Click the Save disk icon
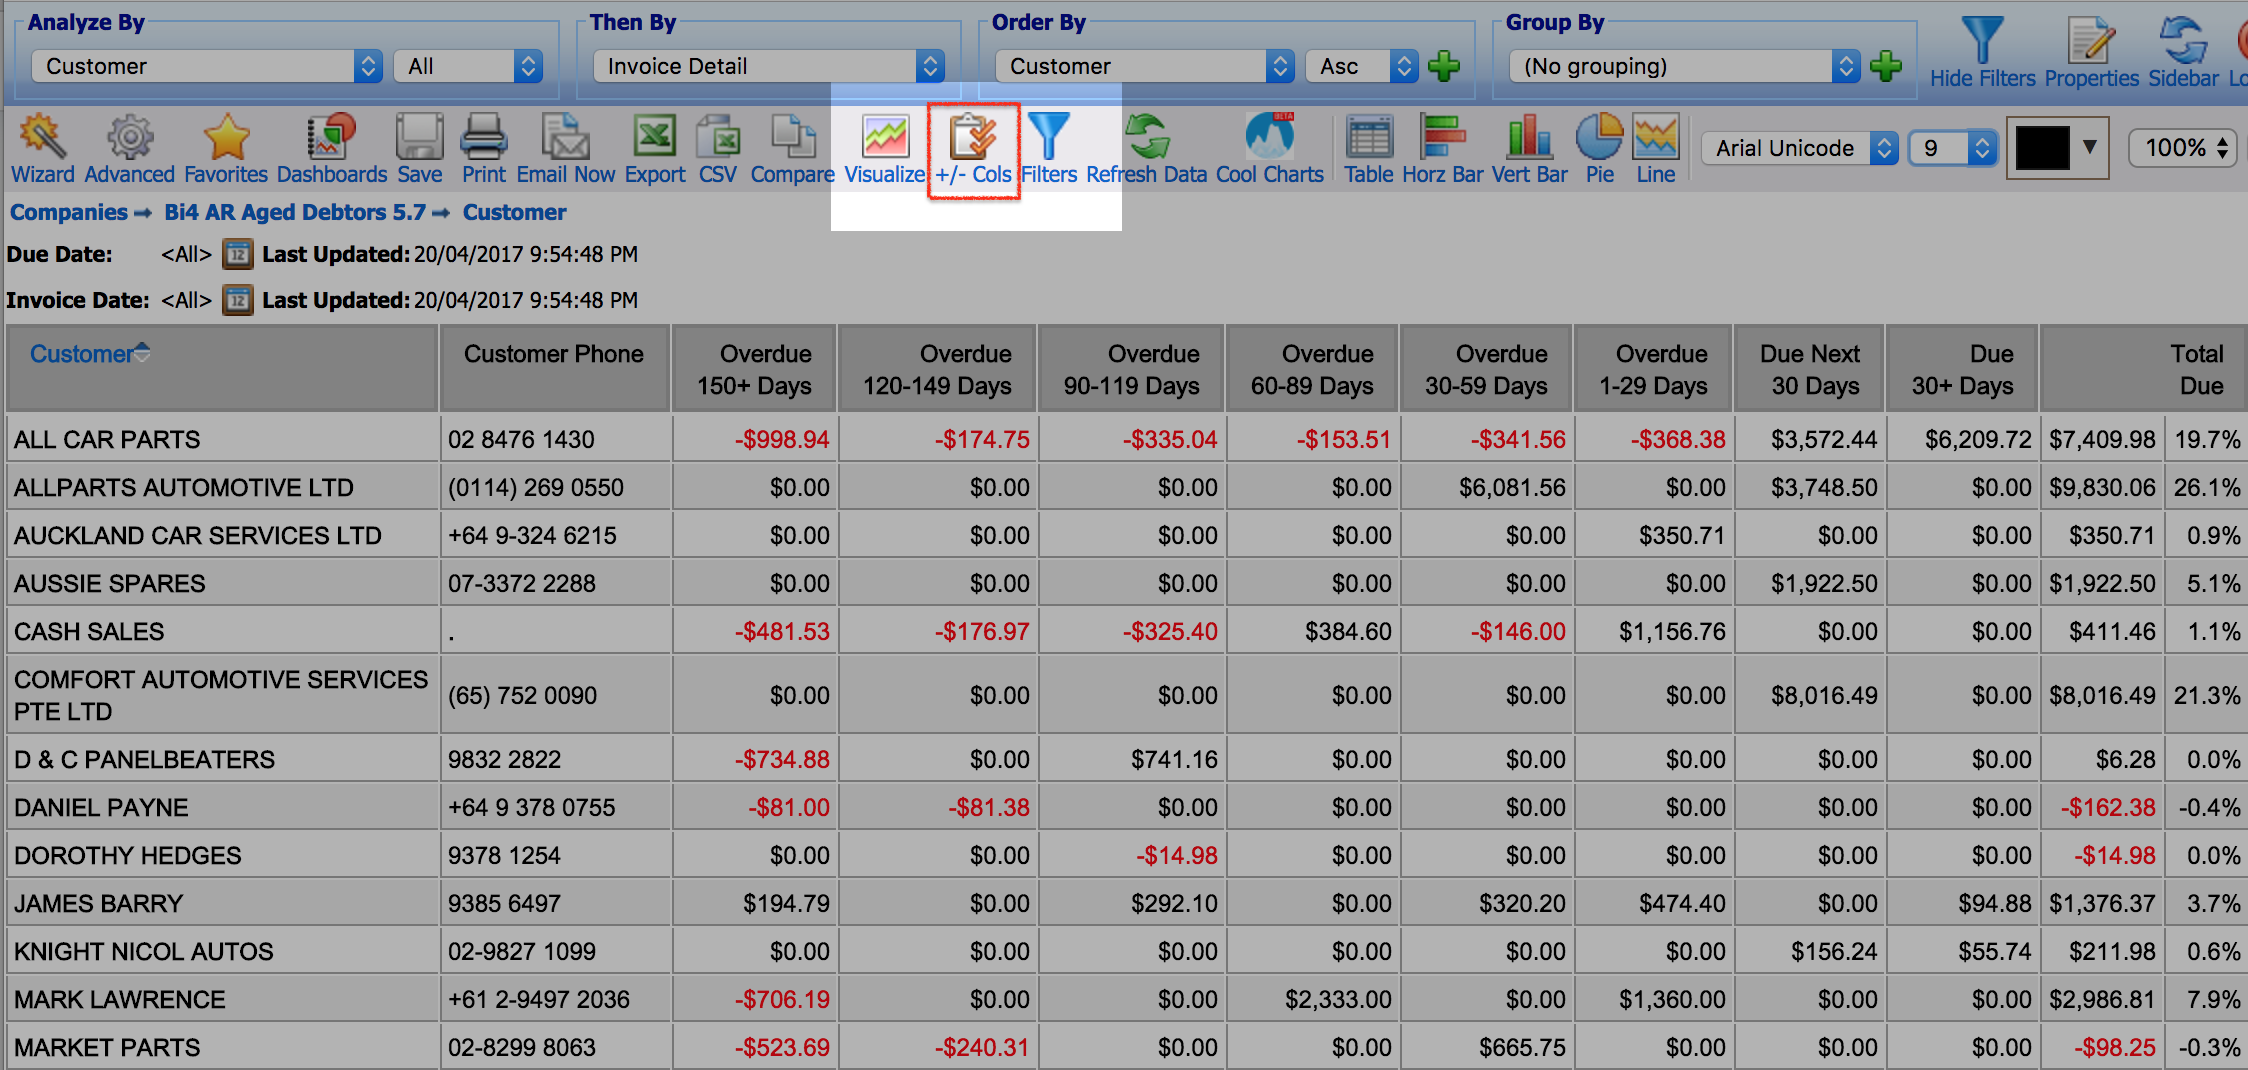Image resolution: width=2248 pixels, height=1070 pixels. (419, 150)
